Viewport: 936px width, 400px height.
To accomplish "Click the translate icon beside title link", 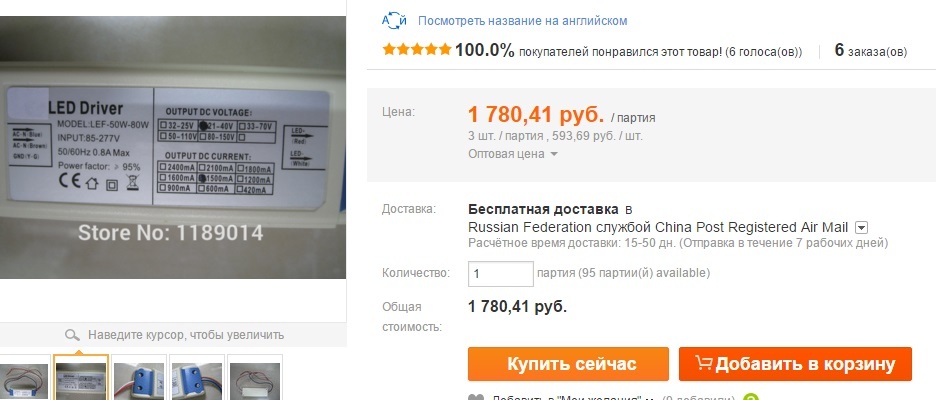I will click(x=394, y=21).
